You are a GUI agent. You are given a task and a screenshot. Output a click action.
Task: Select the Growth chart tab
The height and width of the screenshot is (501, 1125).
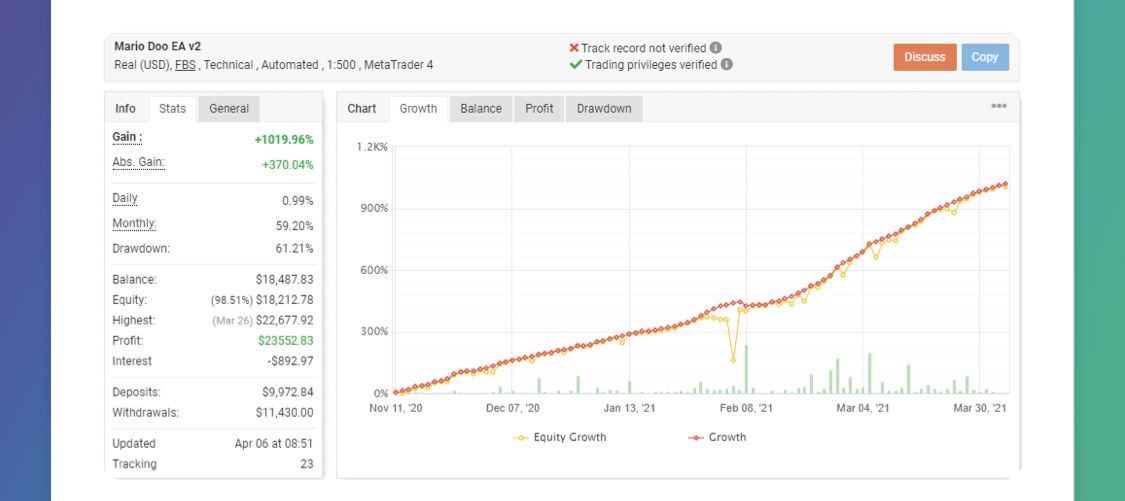tap(418, 108)
